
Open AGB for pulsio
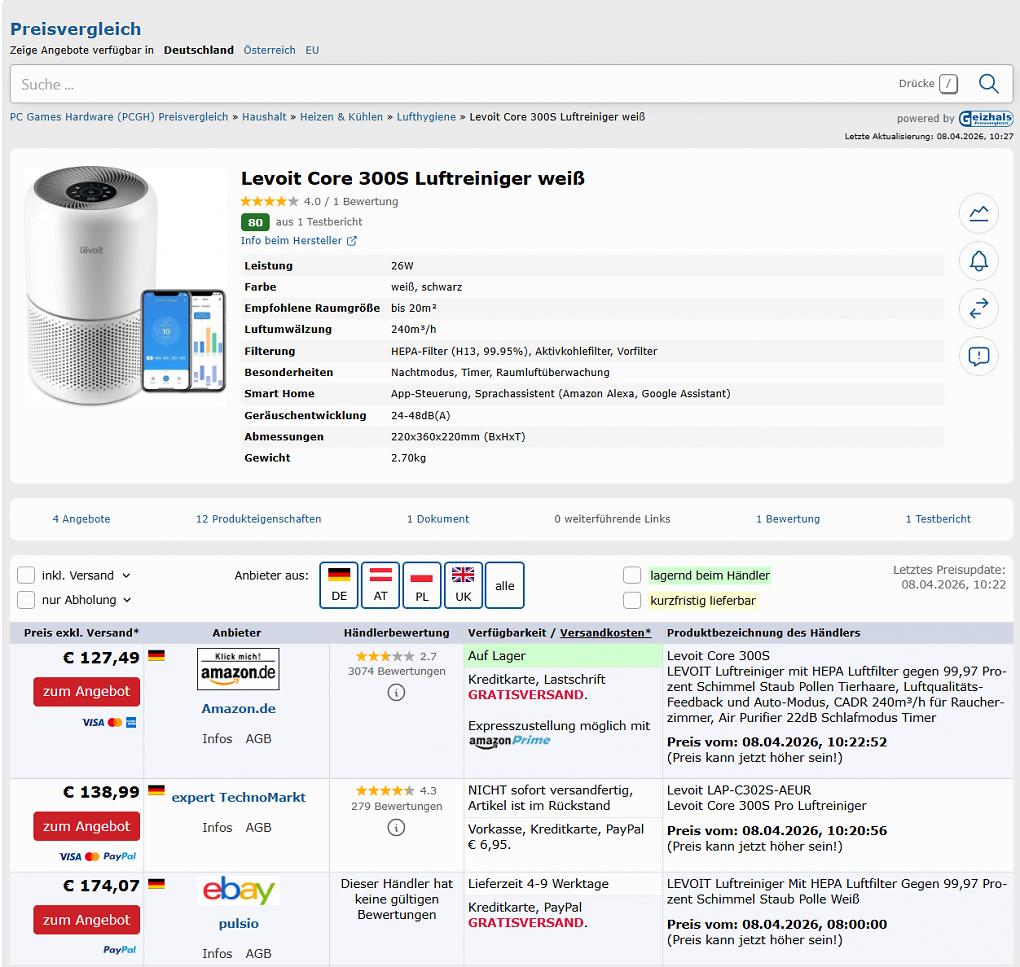(x=258, y=953)
